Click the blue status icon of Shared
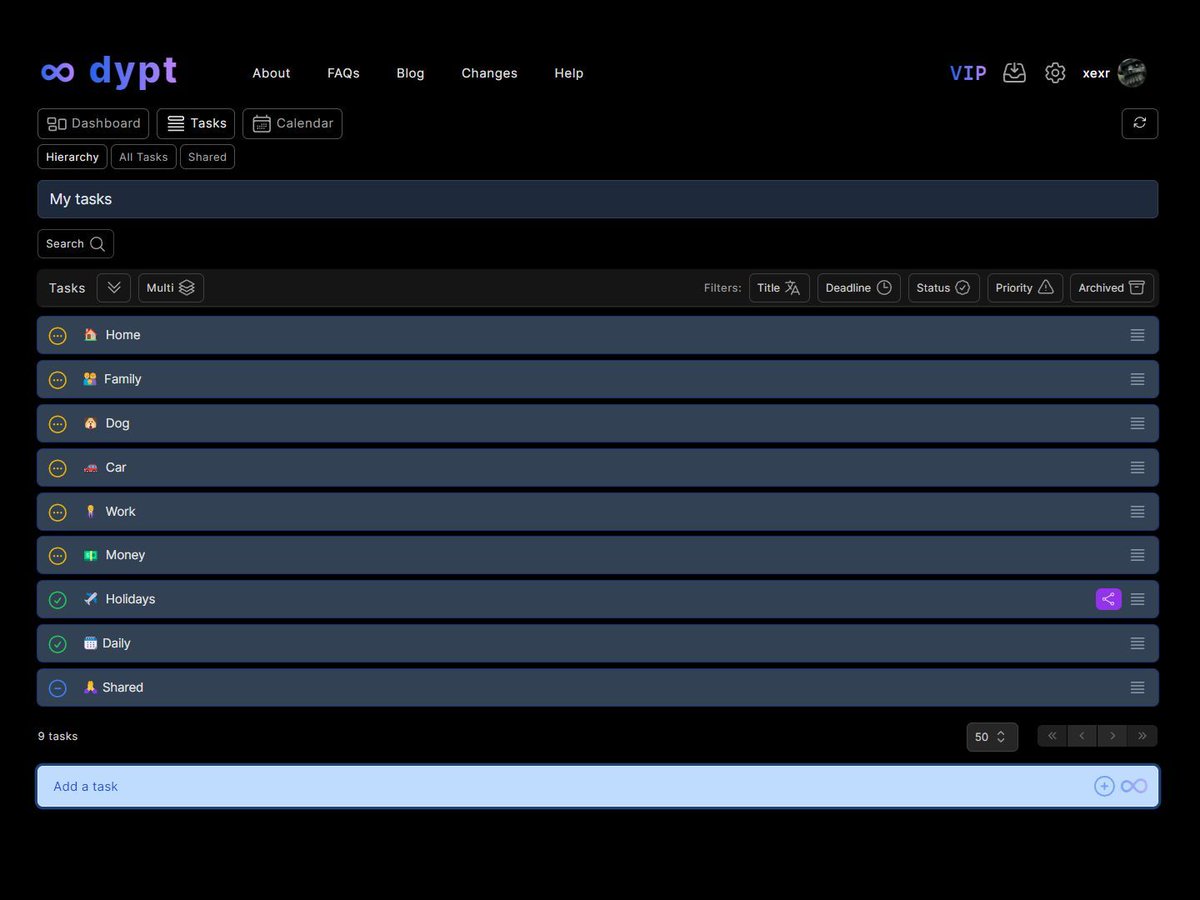Image resolution: width=1200 pixels, height=900 pixels. point(58,688)
